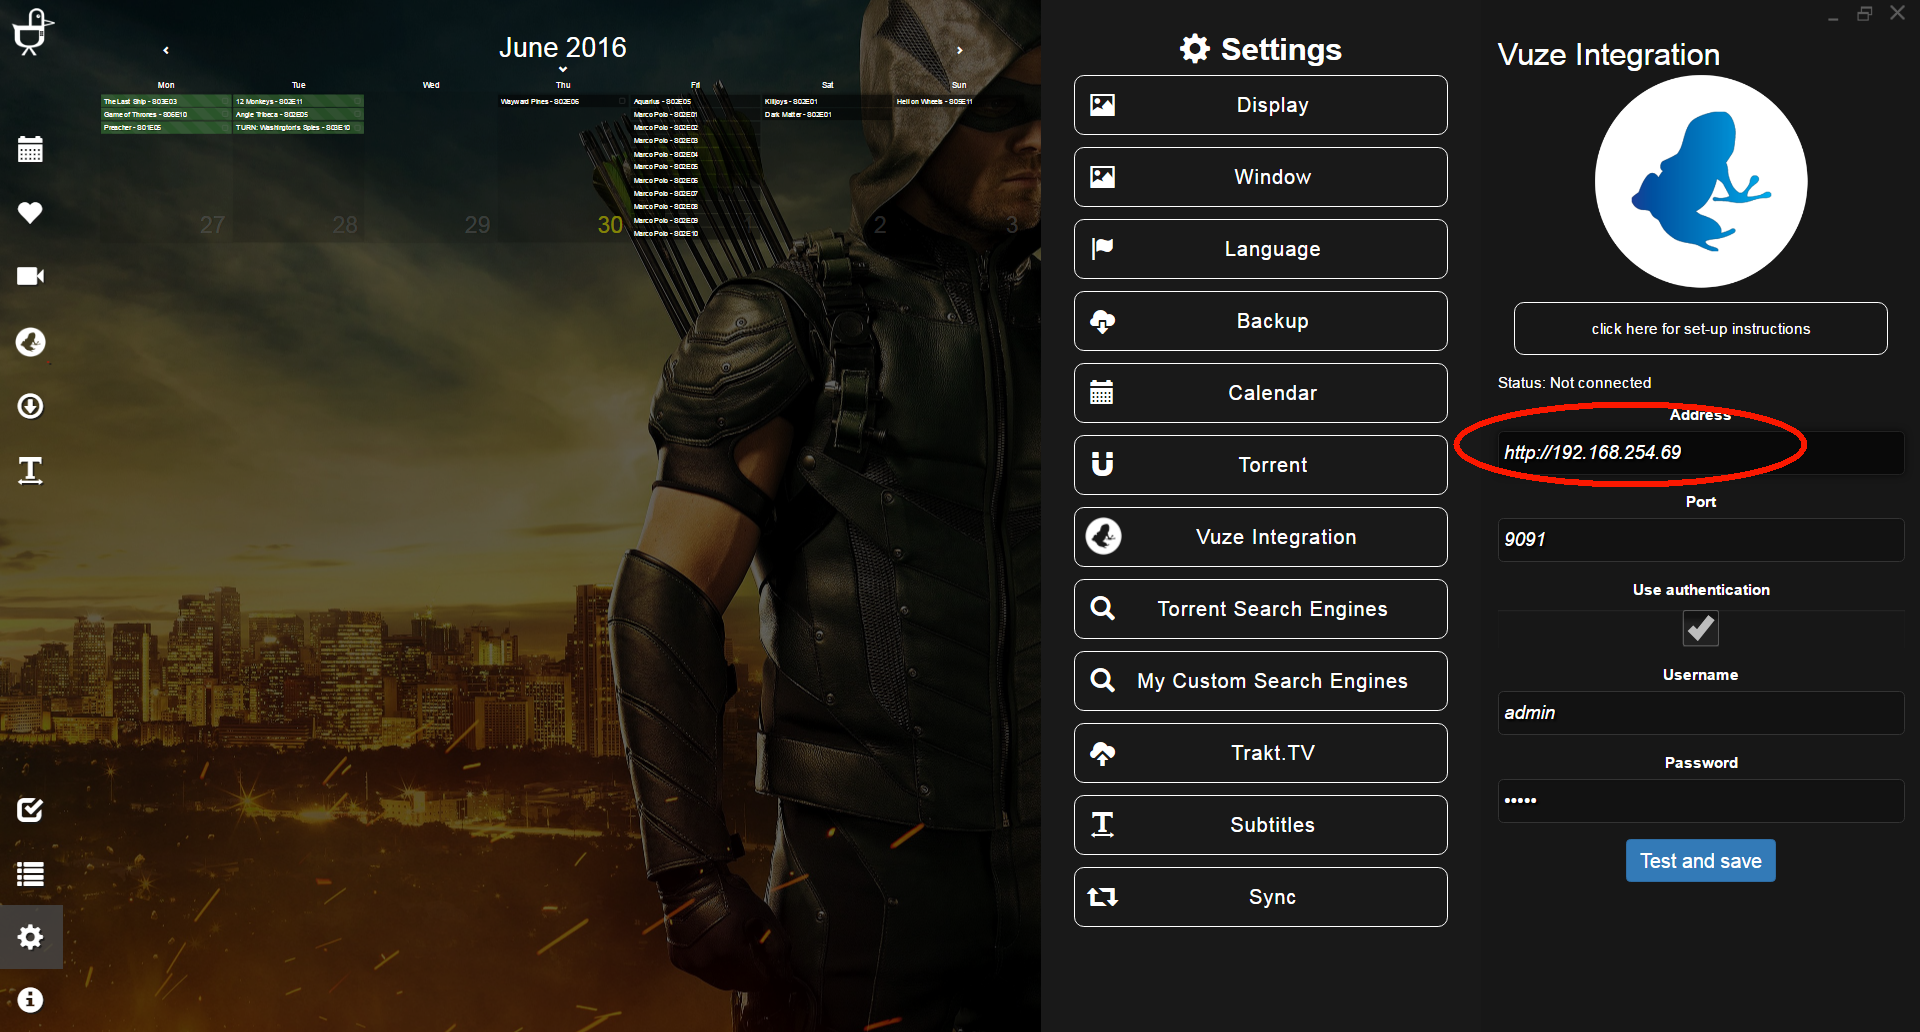This screenshot has width=1920, height=1032.
Task: Click the Username field containing admin
Action: coord(1700,712)
